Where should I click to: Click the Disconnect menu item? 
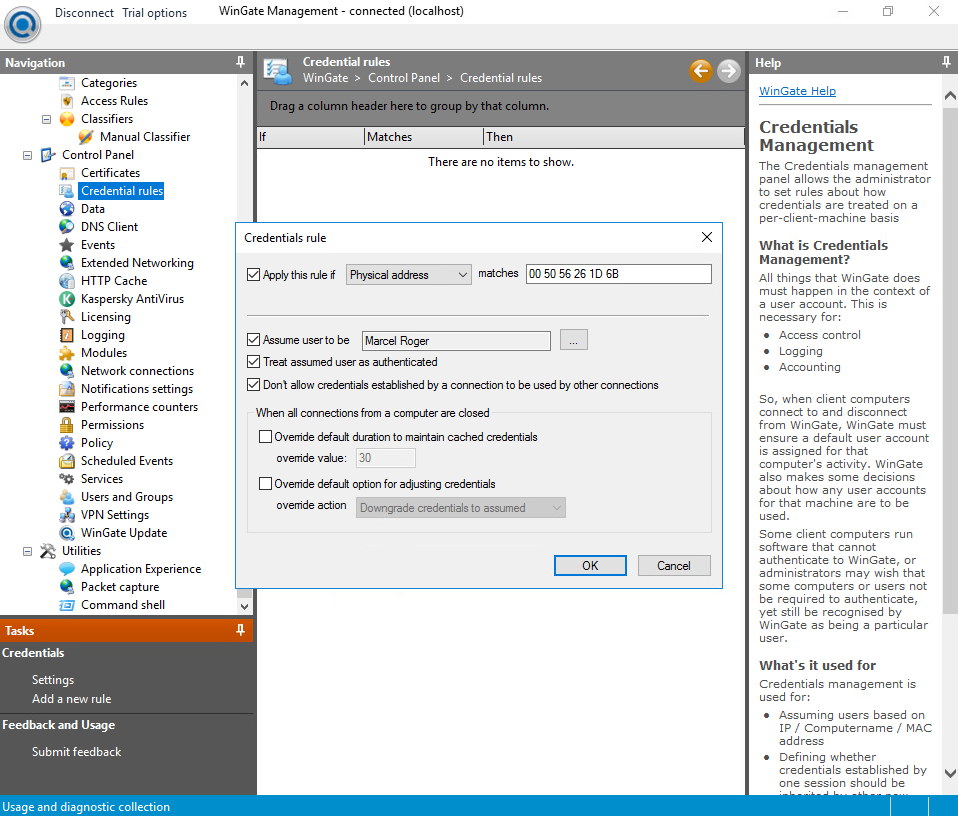[84, 13]
